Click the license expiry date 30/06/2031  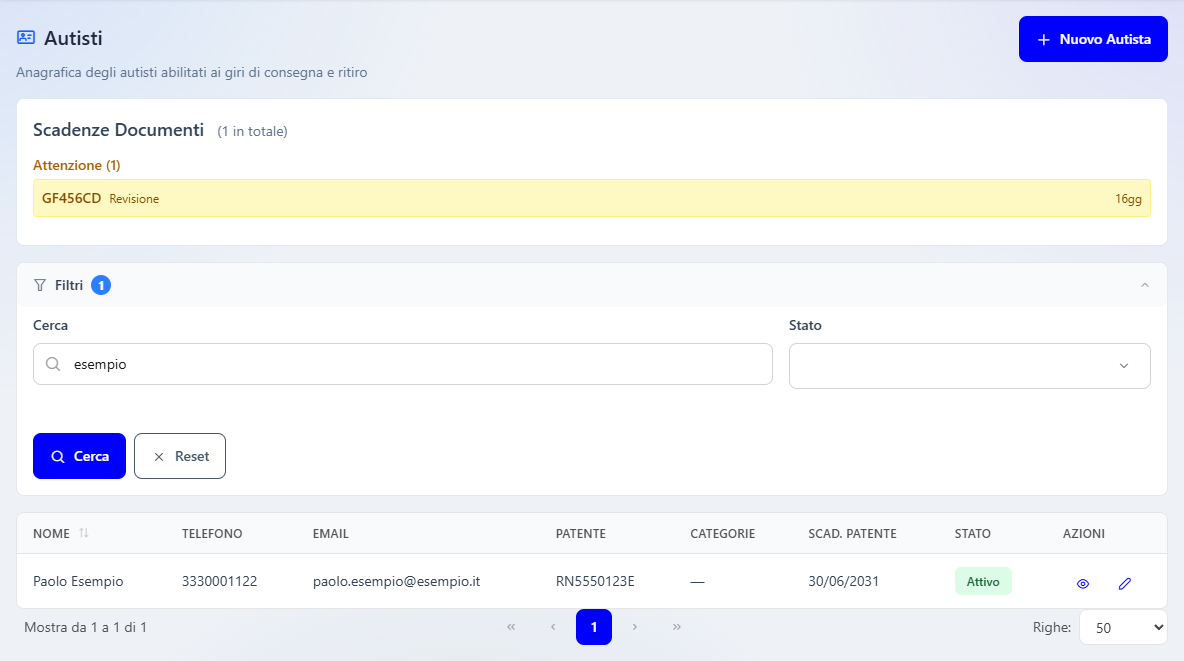click(x=843, y=581)
